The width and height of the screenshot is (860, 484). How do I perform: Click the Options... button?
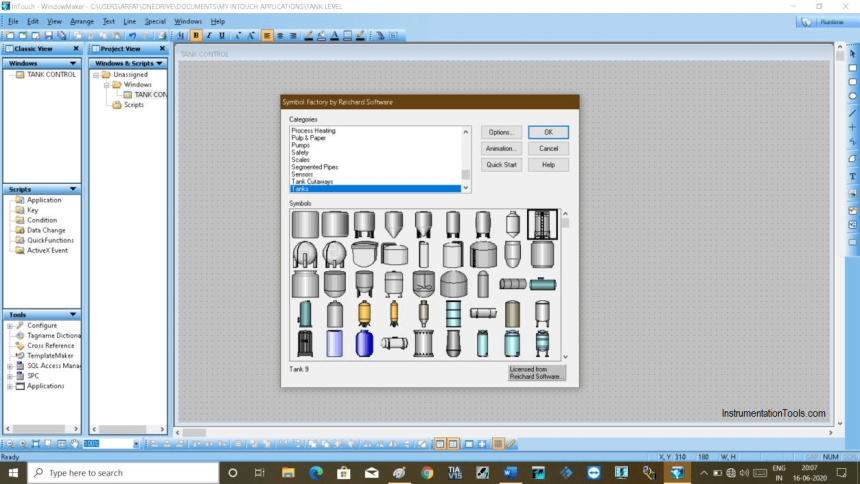(501, 132)
